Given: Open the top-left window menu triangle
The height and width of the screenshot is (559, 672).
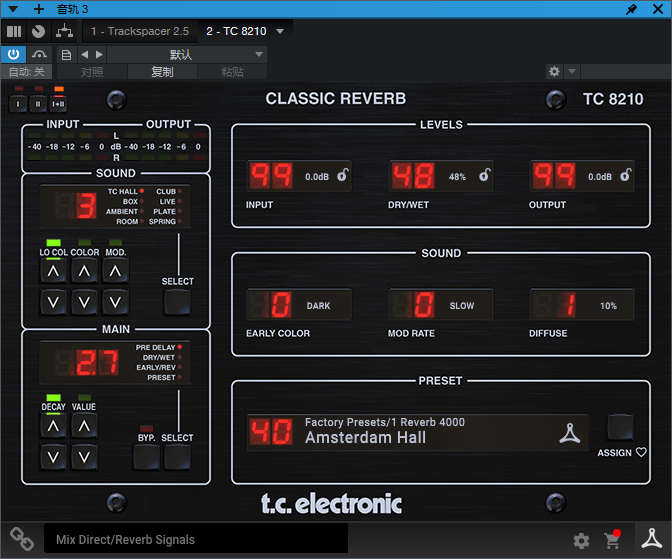Looking at the screenshot, I should (13, 9).
